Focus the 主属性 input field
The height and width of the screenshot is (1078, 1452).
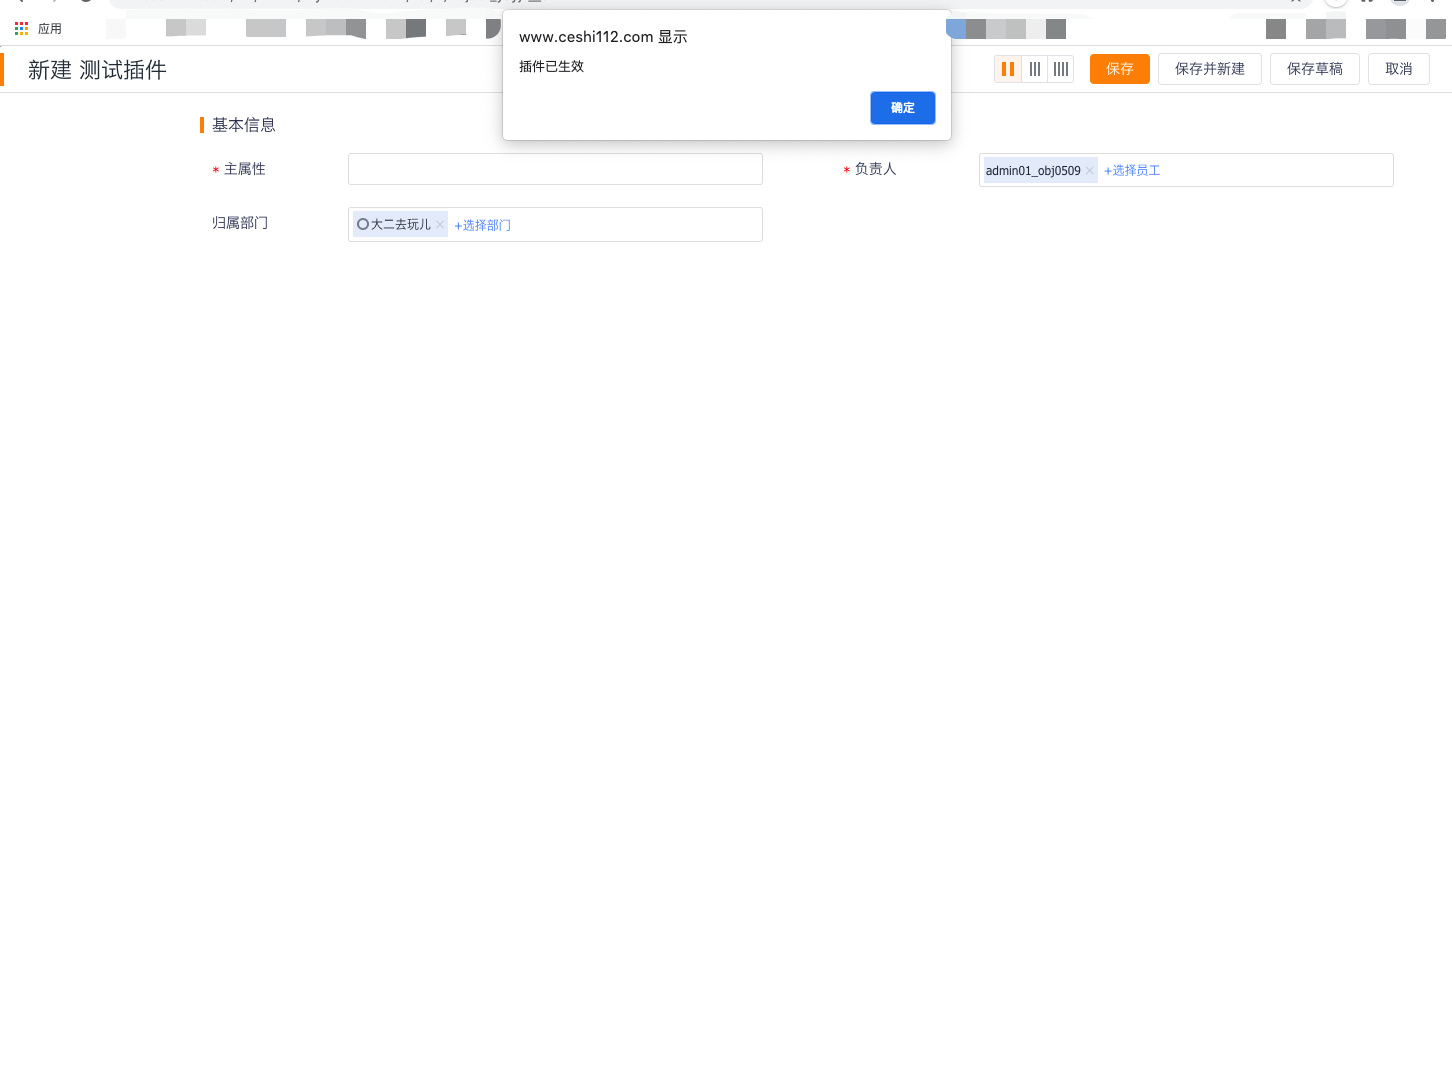click(x=555, y=169)
